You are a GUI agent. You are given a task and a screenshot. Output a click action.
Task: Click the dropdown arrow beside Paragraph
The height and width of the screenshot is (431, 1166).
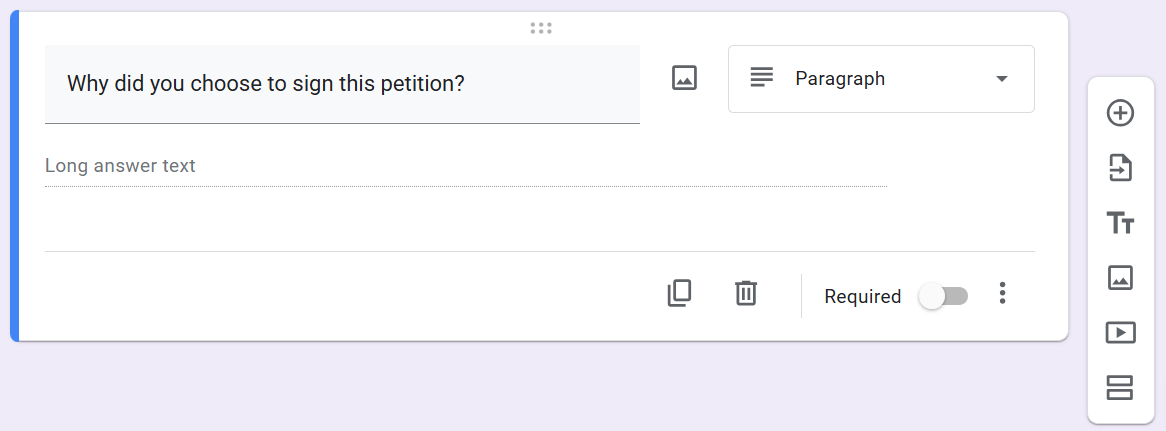[x=1002, y=79]
